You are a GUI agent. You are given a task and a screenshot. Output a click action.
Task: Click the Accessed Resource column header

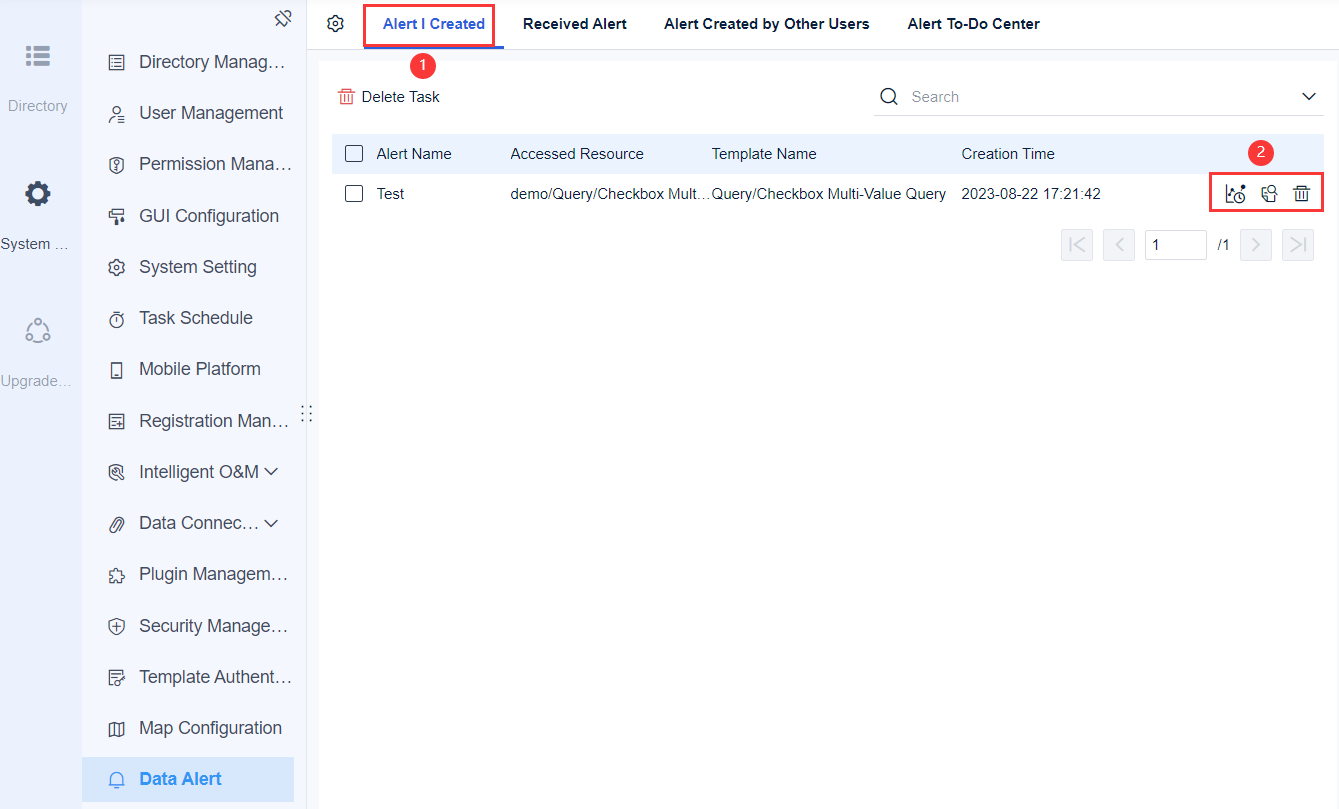click(577, 154)
